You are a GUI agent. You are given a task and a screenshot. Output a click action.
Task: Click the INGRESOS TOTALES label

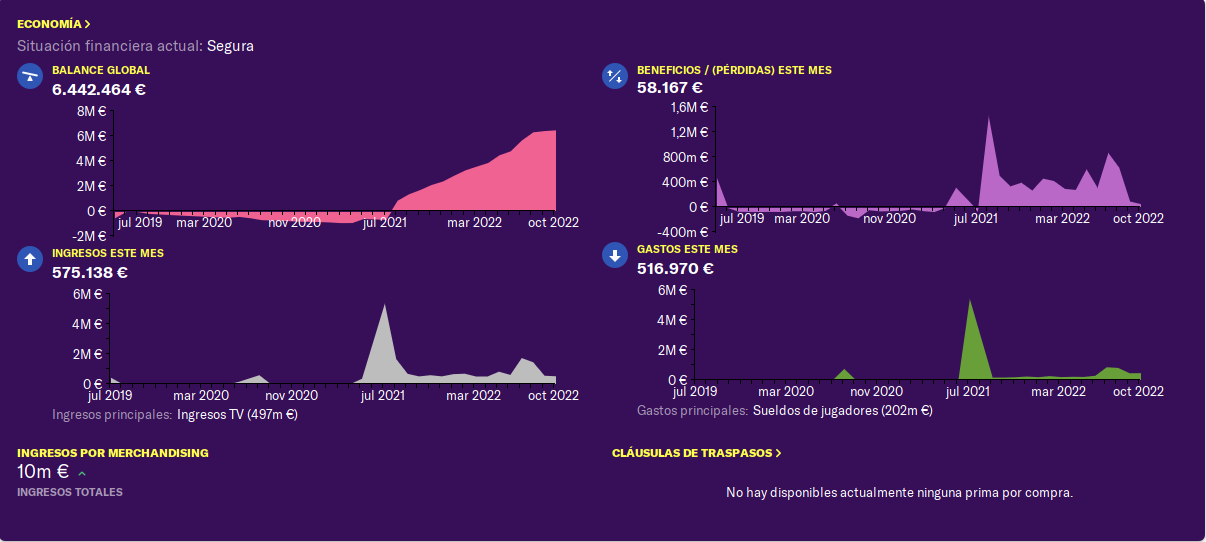point(70,492)
